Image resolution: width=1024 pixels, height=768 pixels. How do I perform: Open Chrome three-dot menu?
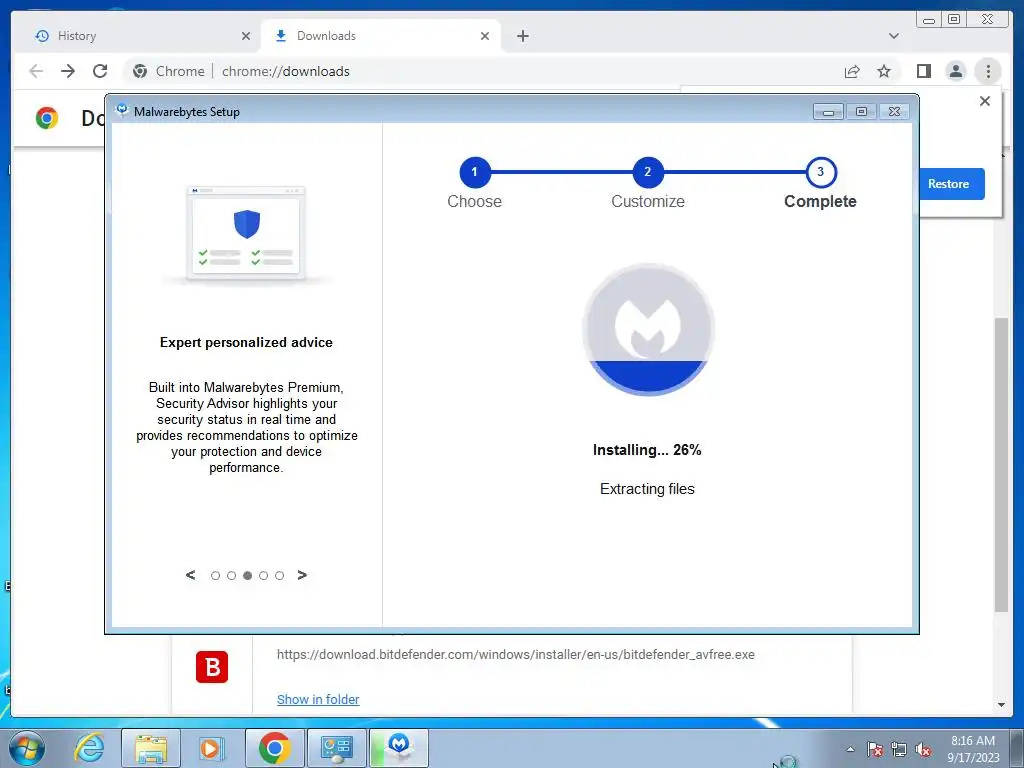pyautogui.click(x=988, y=71)
